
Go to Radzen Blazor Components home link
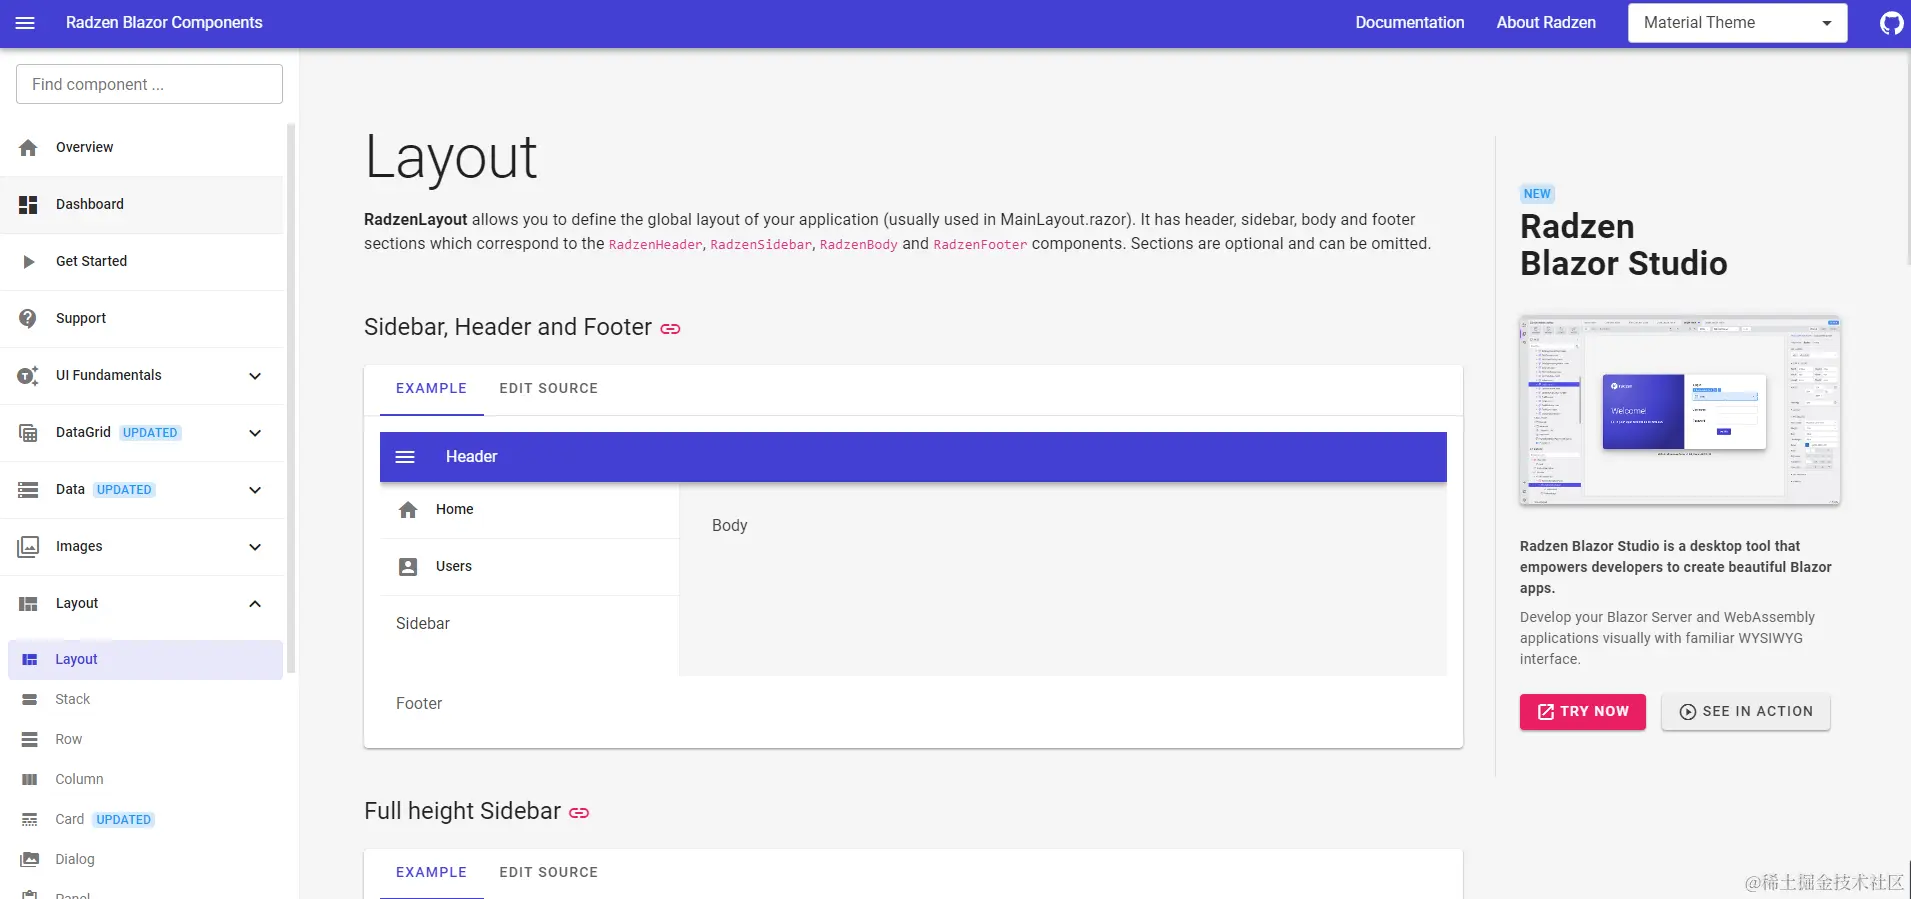click(164, 23)
